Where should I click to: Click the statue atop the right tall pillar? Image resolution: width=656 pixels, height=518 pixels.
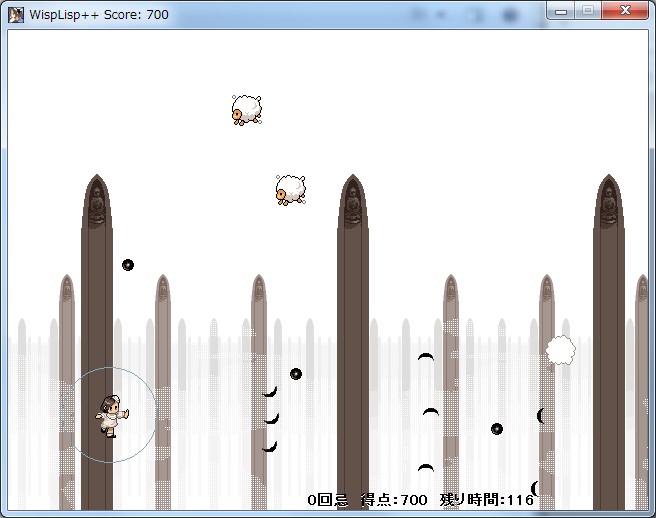[x=608, y=205]
